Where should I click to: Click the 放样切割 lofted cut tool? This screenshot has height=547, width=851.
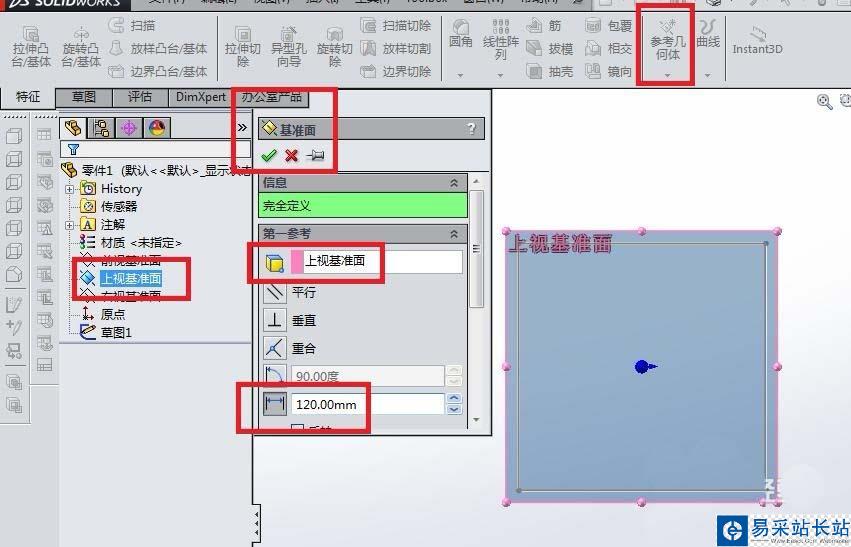pos(396,48)
